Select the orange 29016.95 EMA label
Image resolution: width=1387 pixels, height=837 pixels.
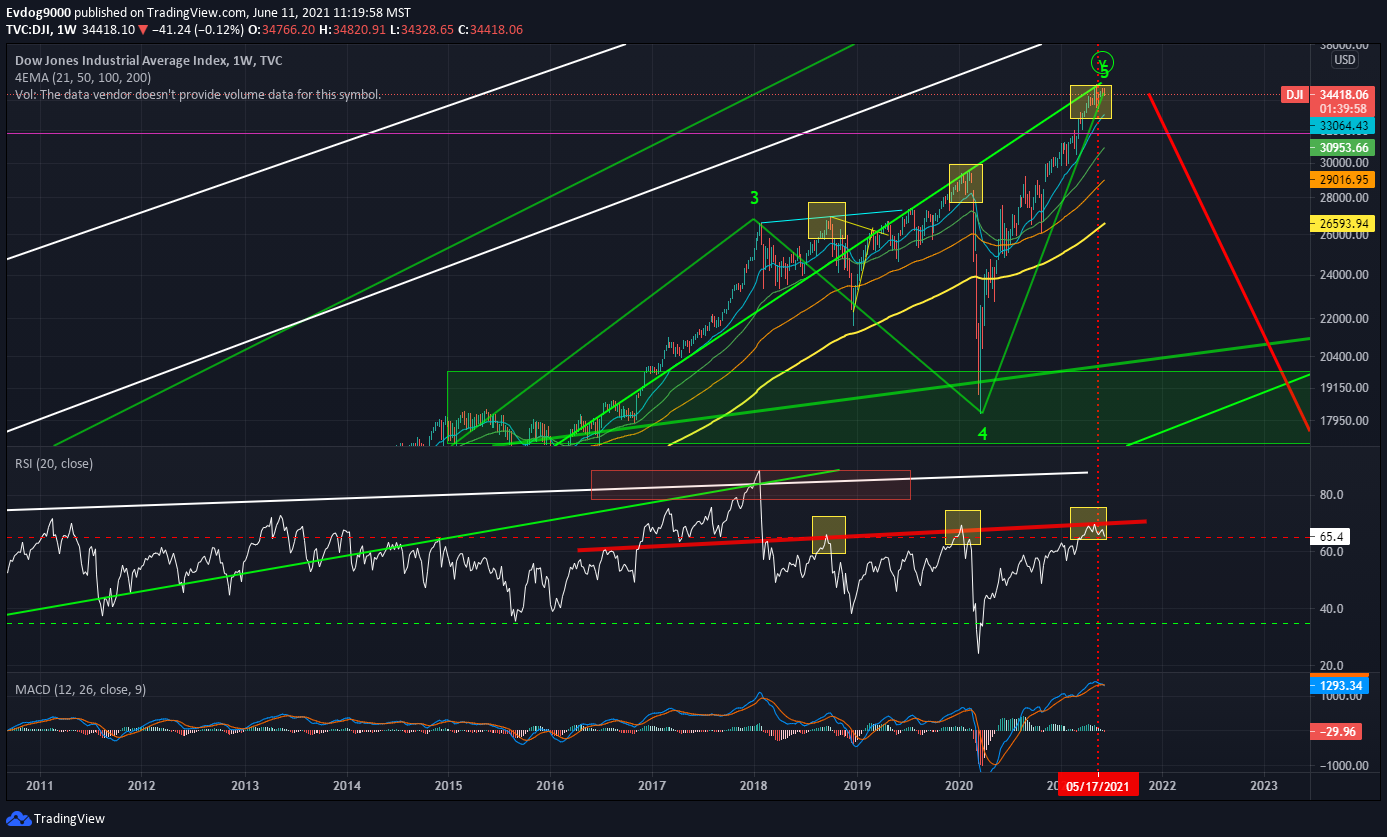coord(1342,179)
